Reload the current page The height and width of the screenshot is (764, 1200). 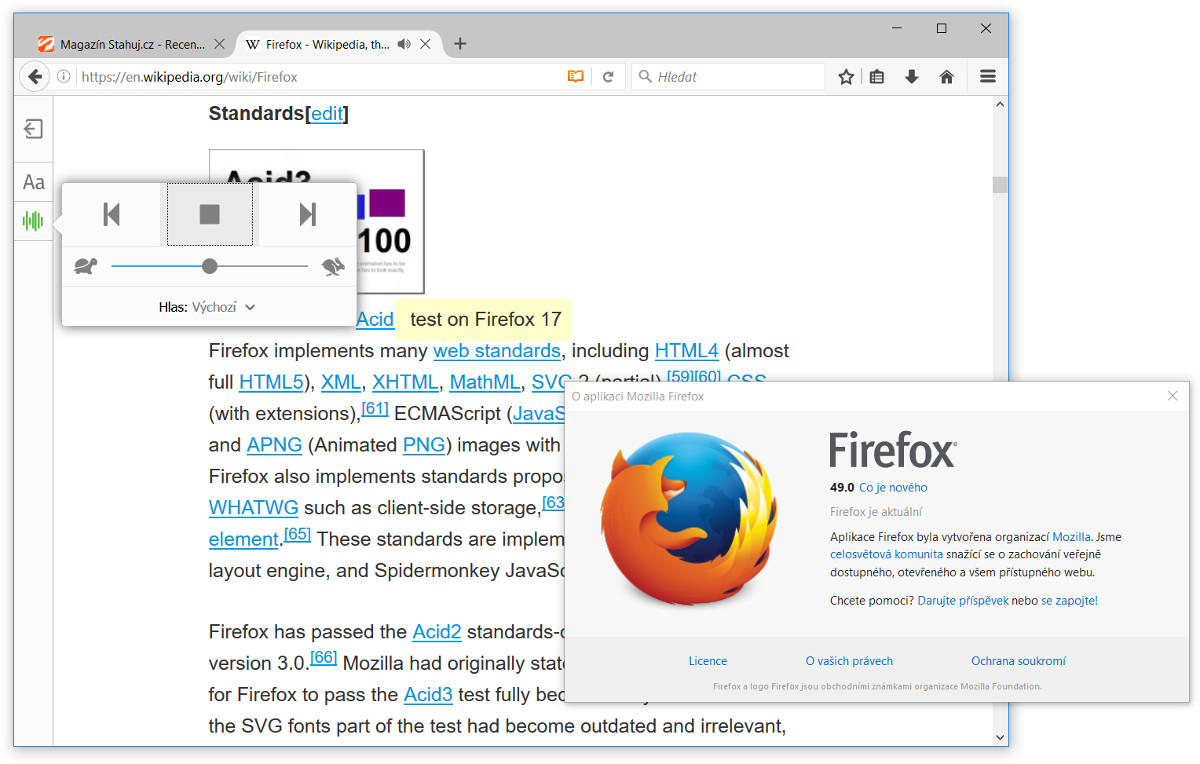coord(607,77)
